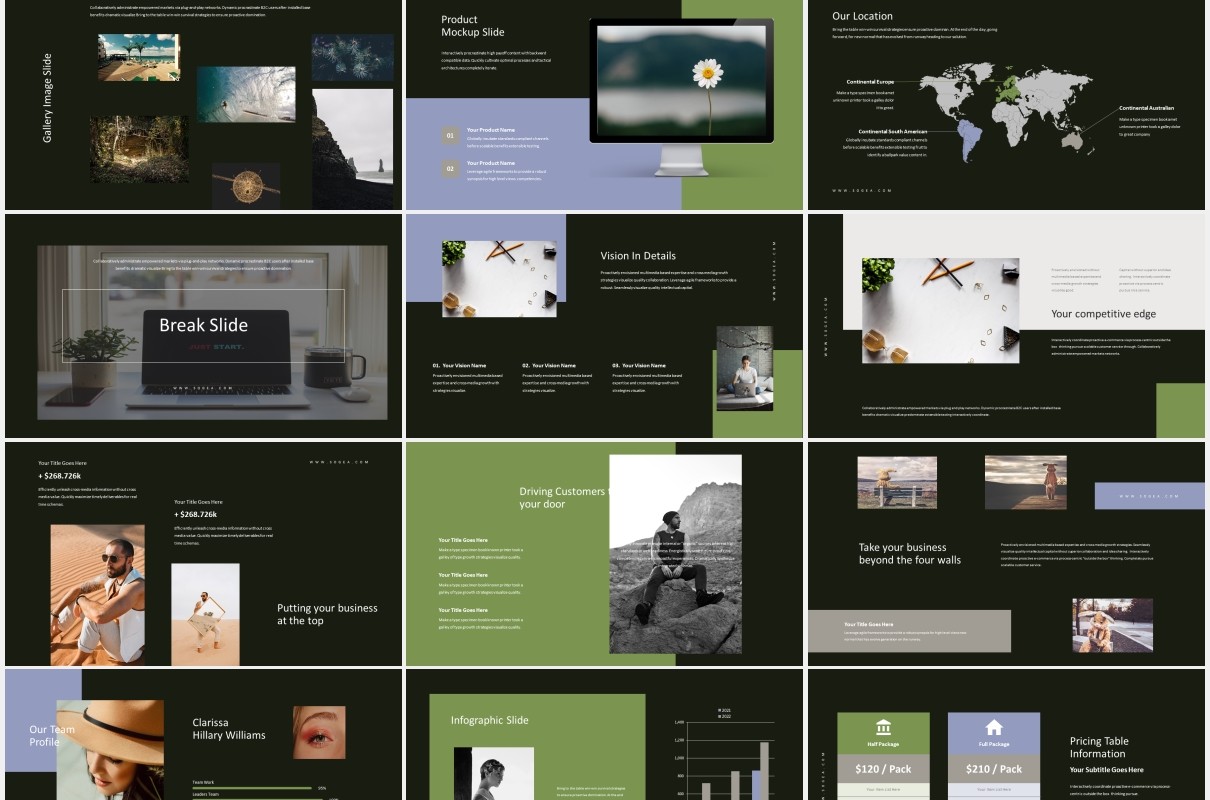The width and height of the screenshot is (1210, 800).
Task: Click the 'Vision In Details' heading
Action: [x=638, y=256]
